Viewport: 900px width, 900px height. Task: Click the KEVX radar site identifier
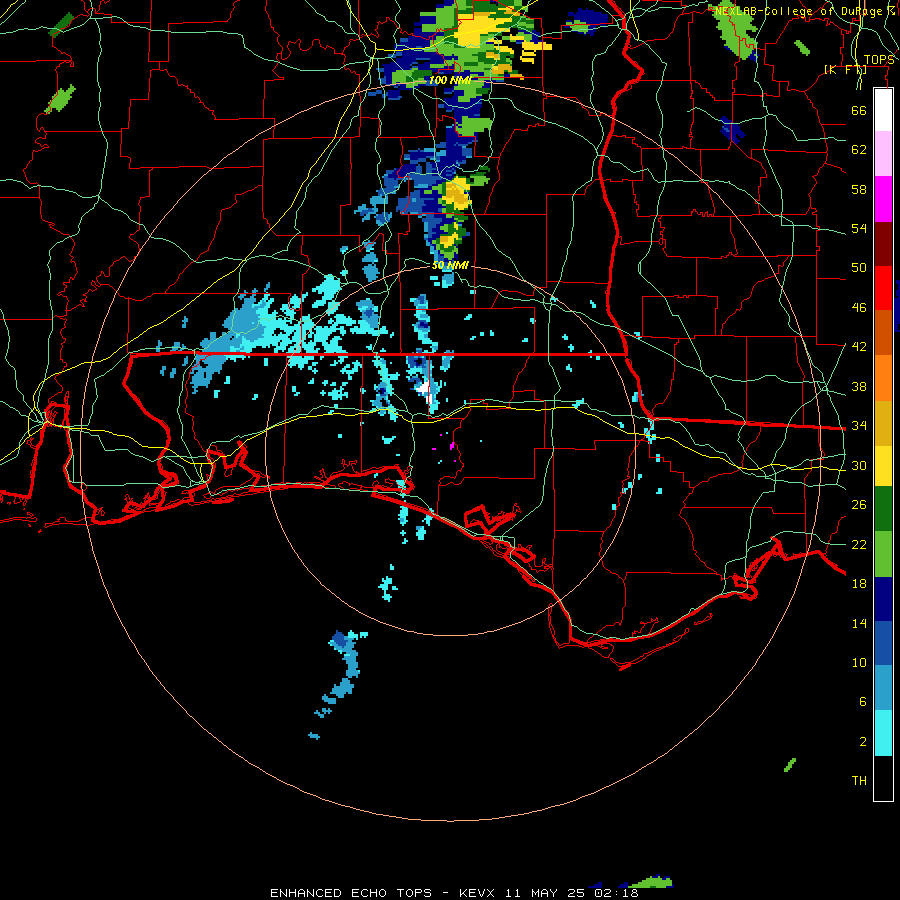coord(476,893)
